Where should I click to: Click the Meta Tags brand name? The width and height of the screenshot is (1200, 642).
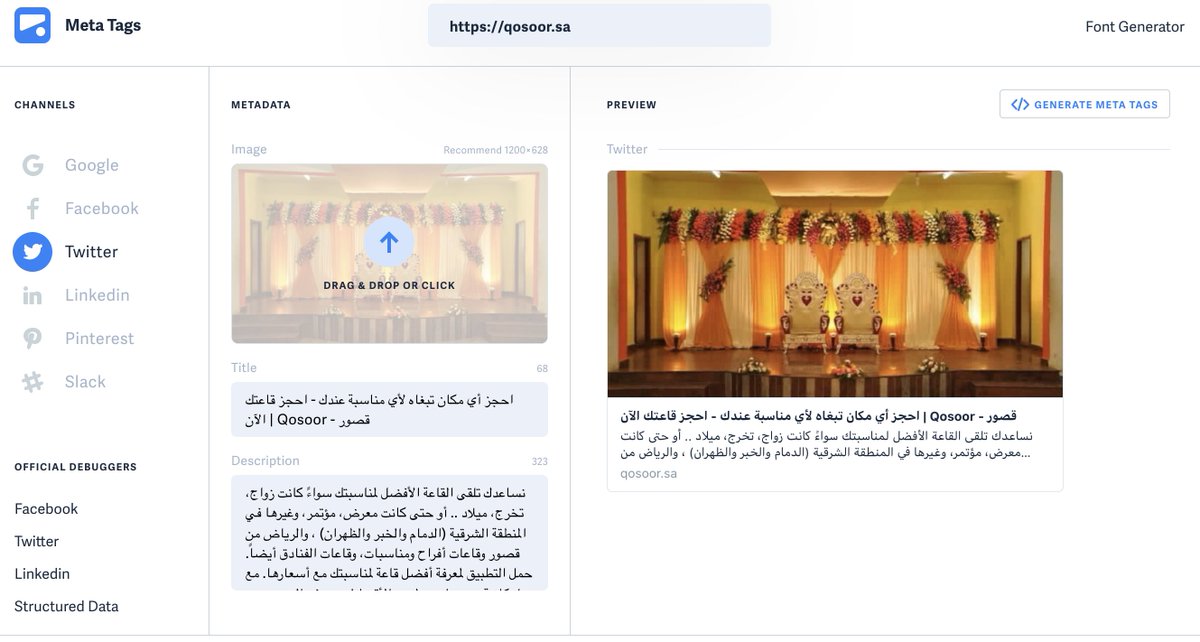pos(103,26)
